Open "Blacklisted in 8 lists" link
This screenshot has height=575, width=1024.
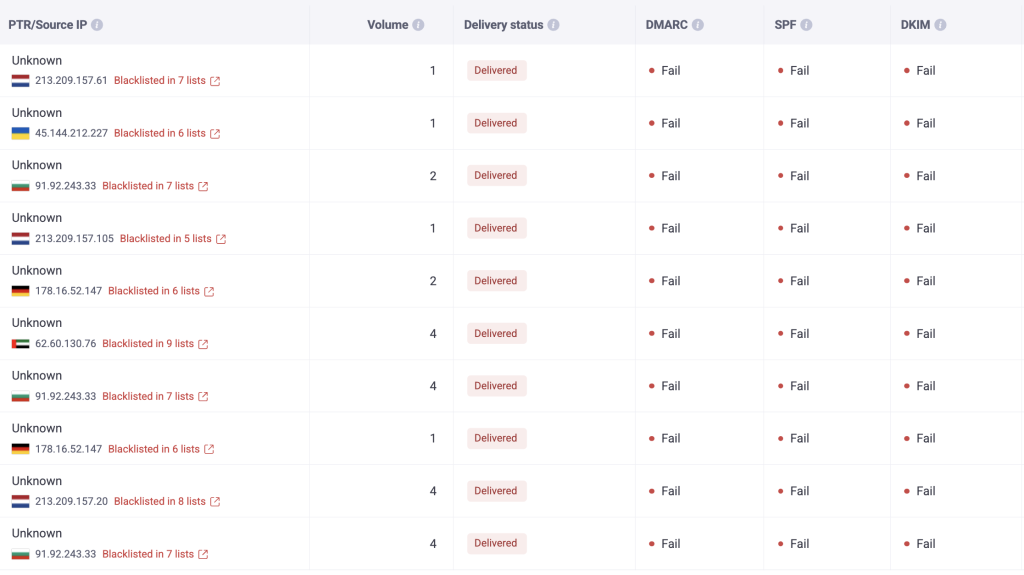tap(160, 502)
